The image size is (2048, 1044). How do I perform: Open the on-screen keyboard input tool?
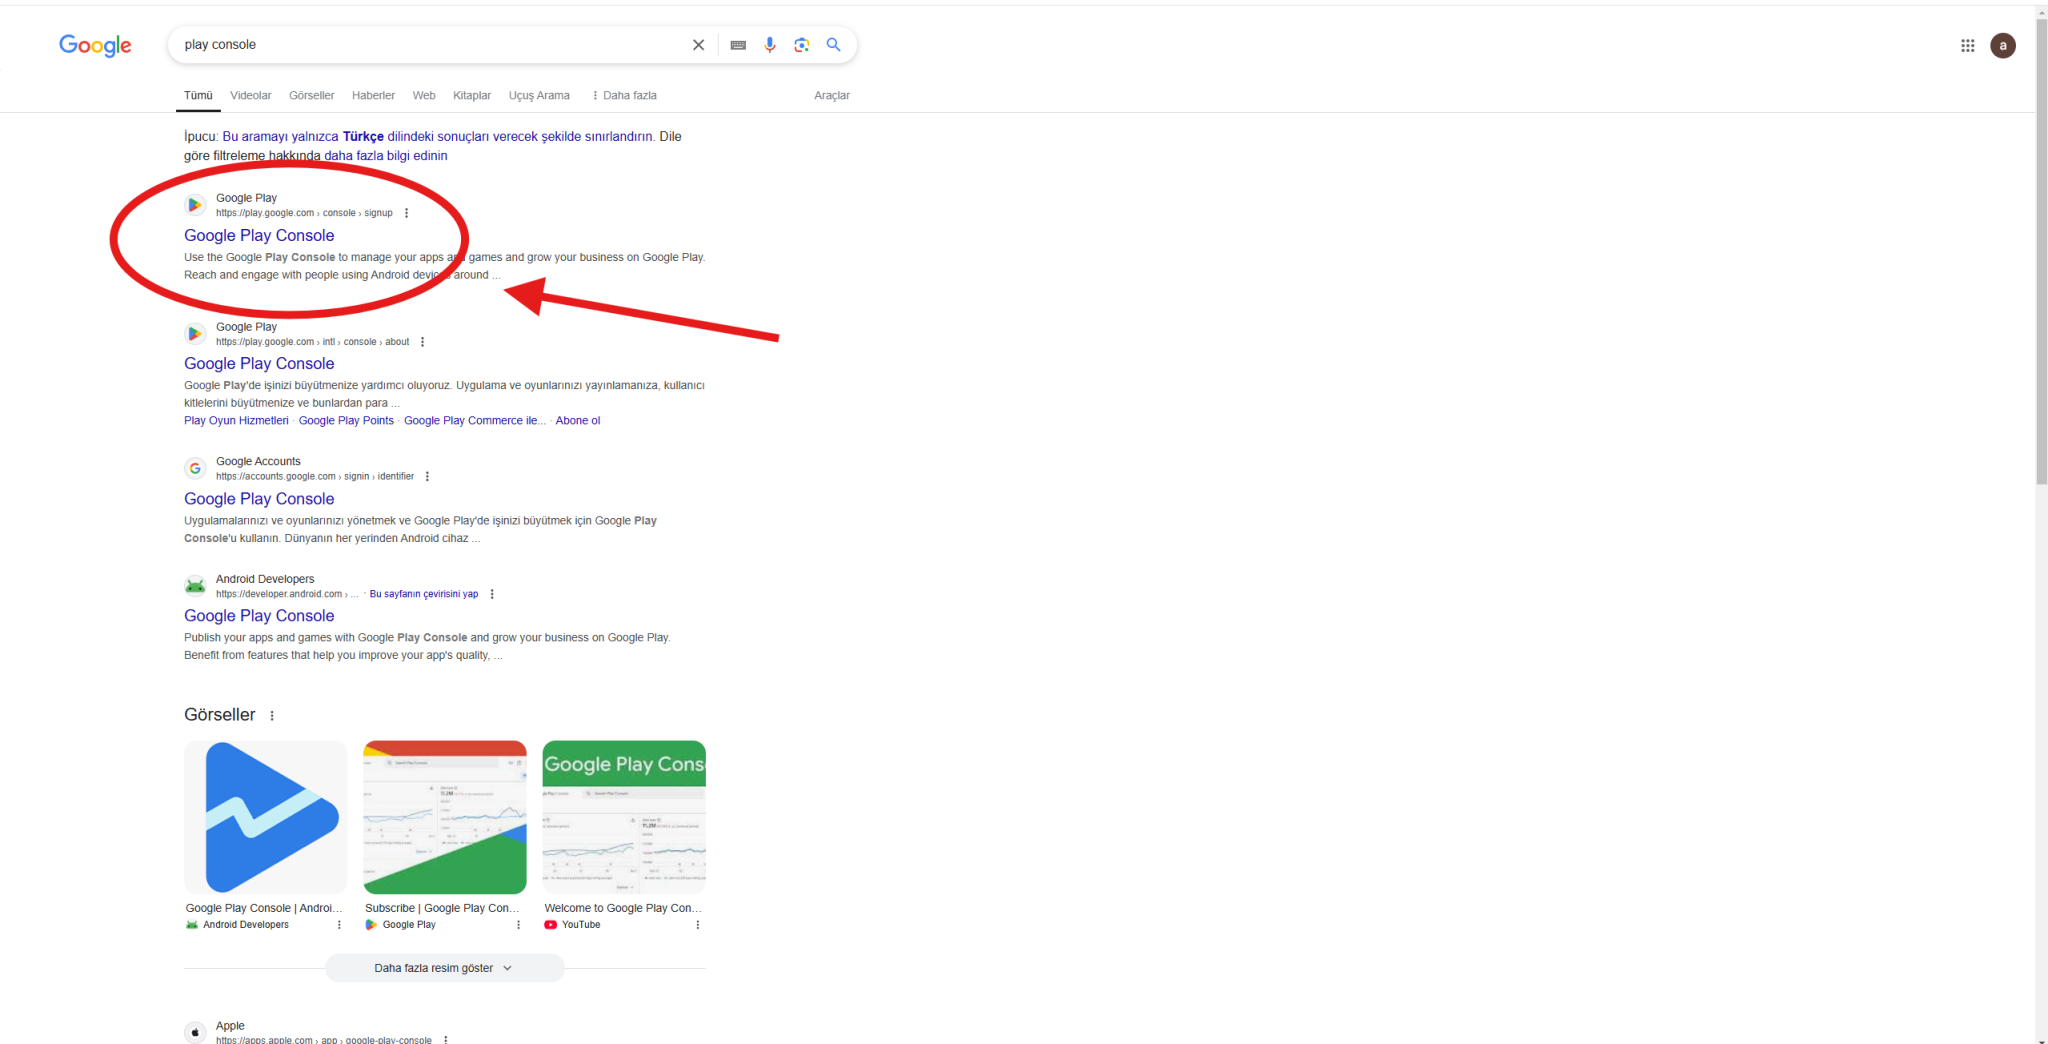click(738, 45)
